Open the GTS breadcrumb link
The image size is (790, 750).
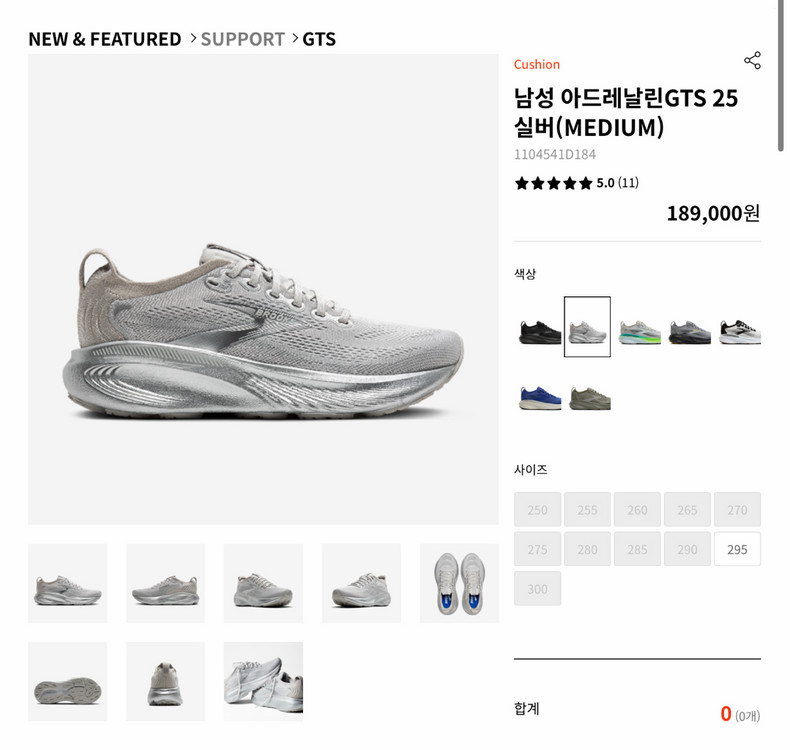click(x=319, y=39)
